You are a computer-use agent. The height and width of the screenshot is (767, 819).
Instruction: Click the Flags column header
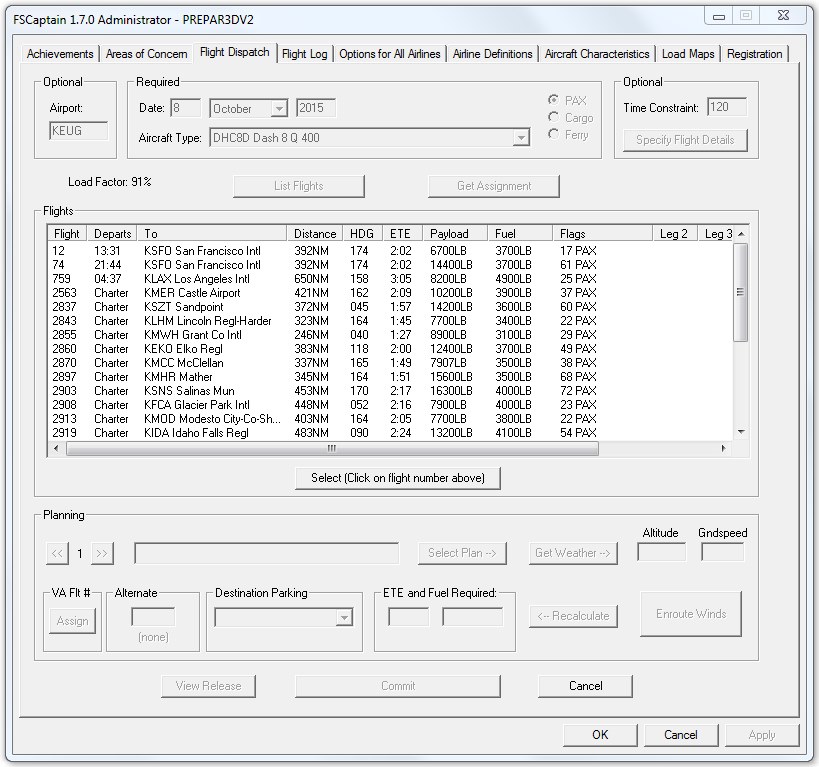pos(602,234)
